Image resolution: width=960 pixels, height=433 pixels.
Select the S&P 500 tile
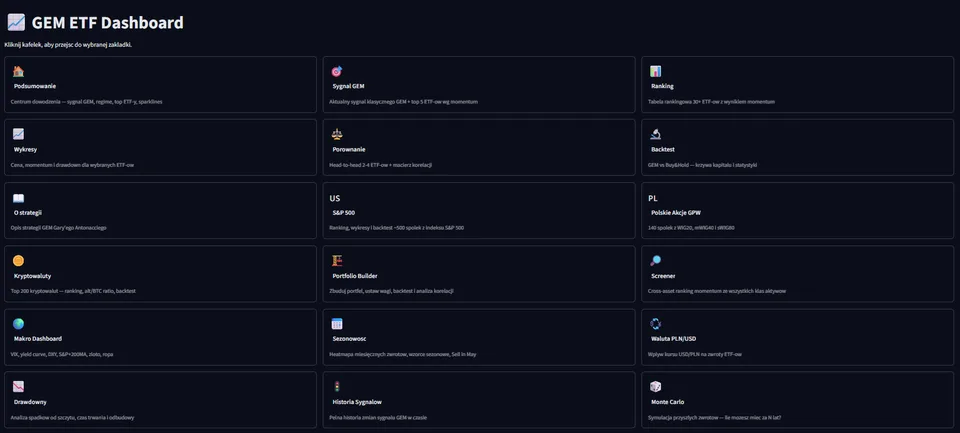point(479,211)
